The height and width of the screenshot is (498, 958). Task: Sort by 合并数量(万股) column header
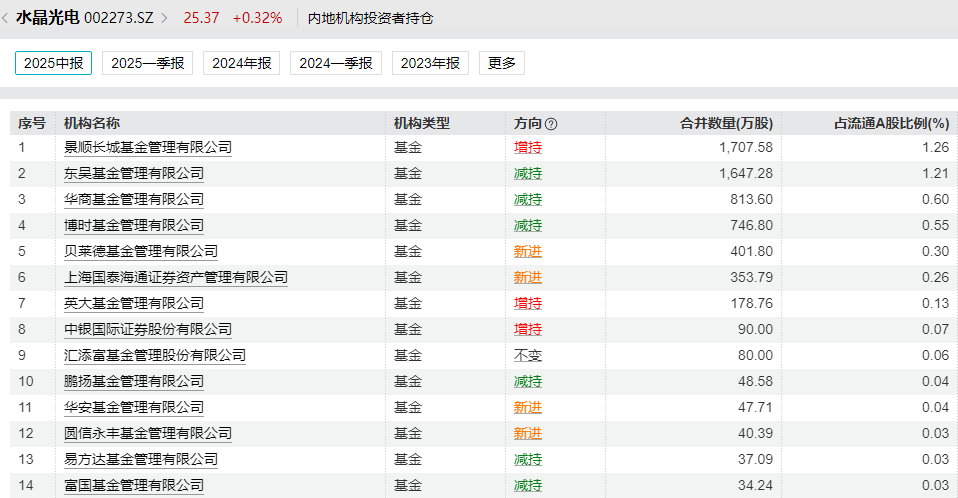click(x=726, y=123)
